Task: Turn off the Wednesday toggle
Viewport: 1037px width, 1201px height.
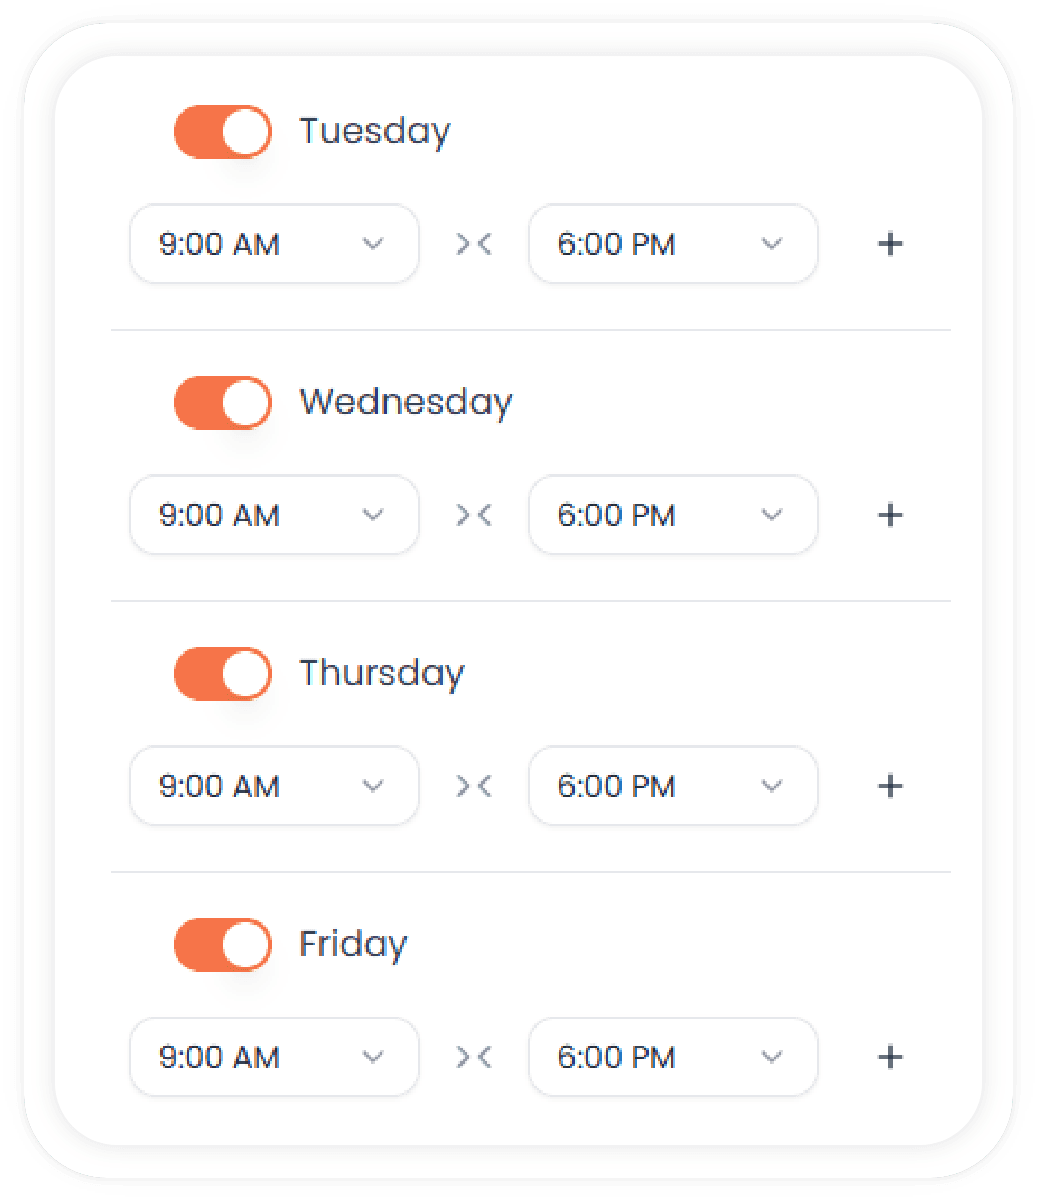Action: click(222, 403)
